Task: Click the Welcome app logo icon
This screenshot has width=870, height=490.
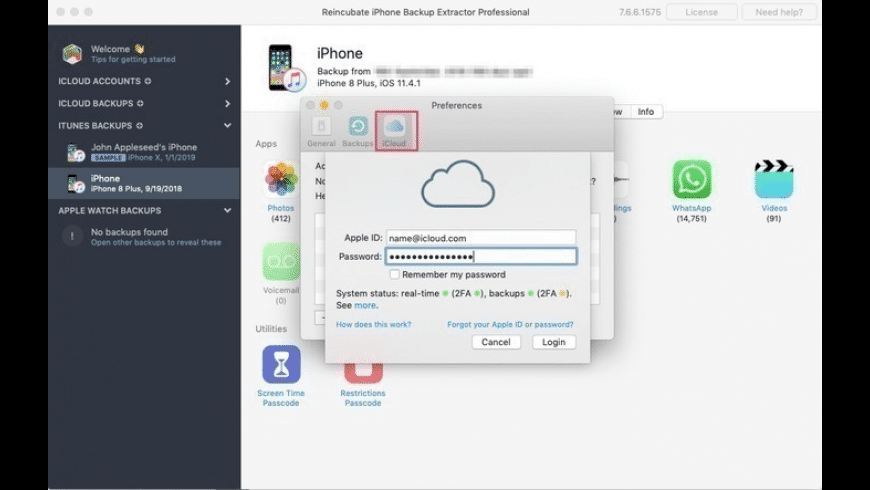Action: pos(72,53)
